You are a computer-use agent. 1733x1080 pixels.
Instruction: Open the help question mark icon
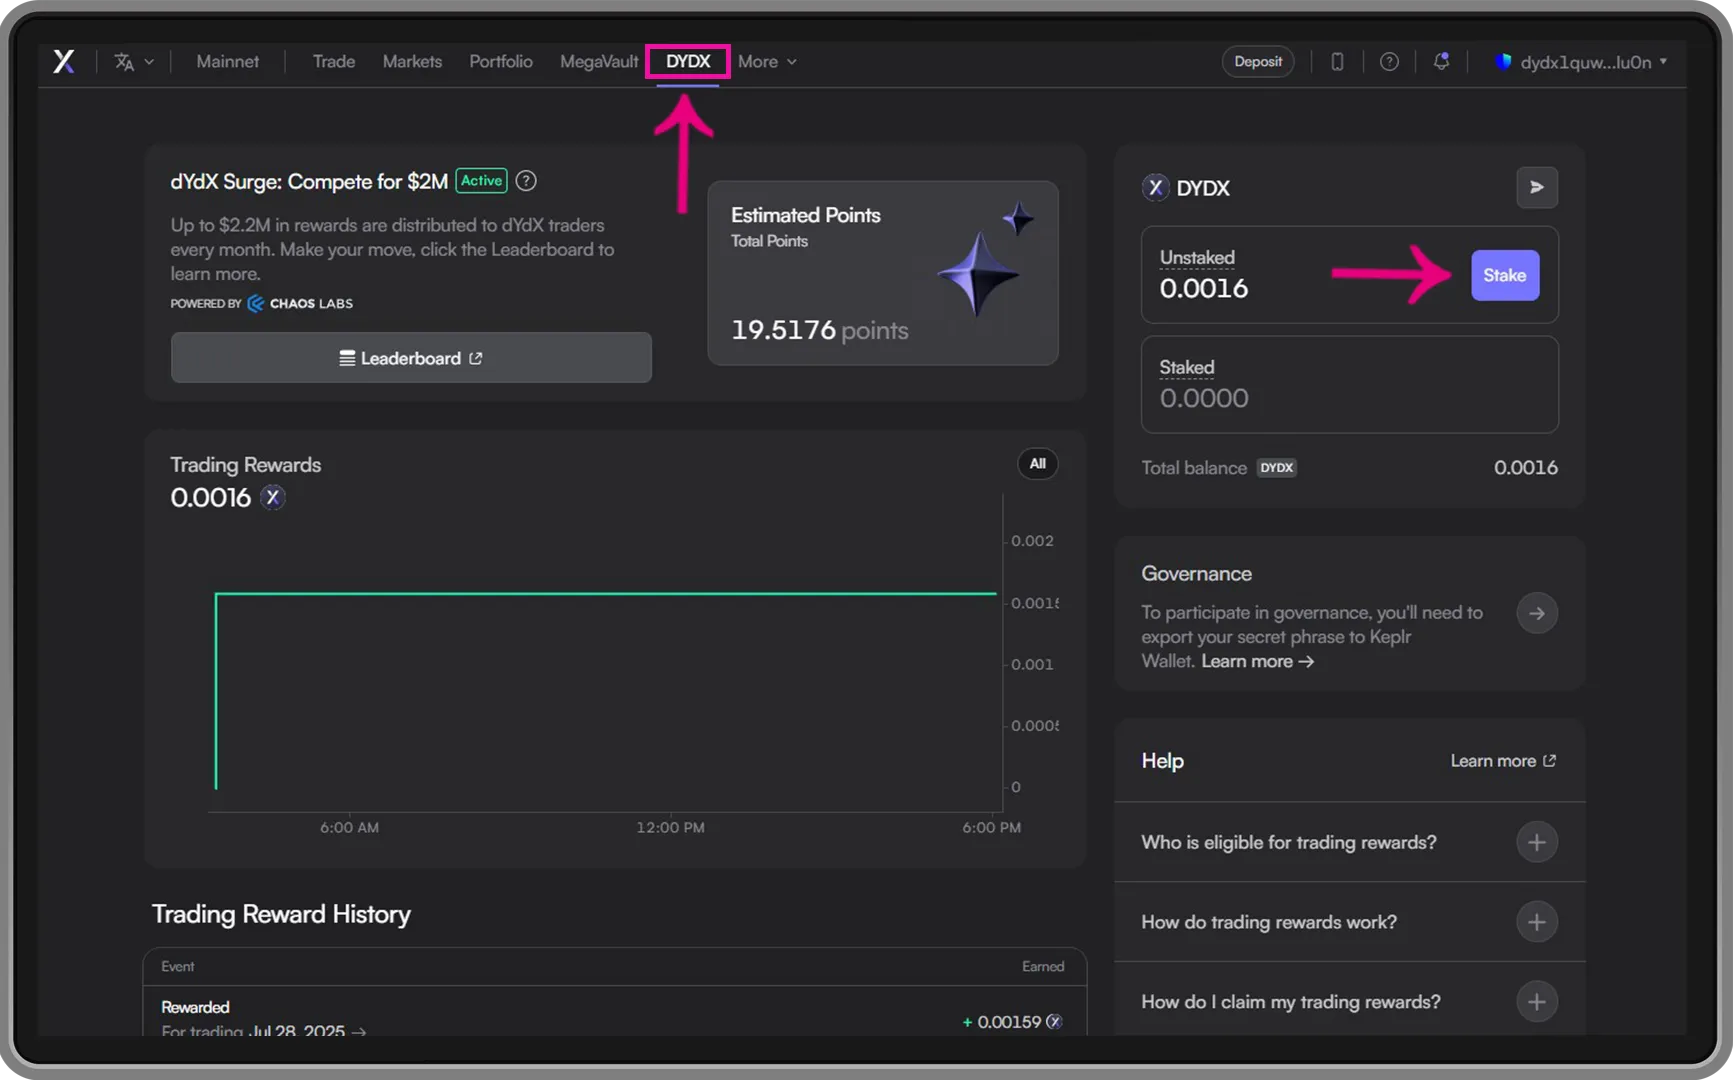tap(1389, 61)
